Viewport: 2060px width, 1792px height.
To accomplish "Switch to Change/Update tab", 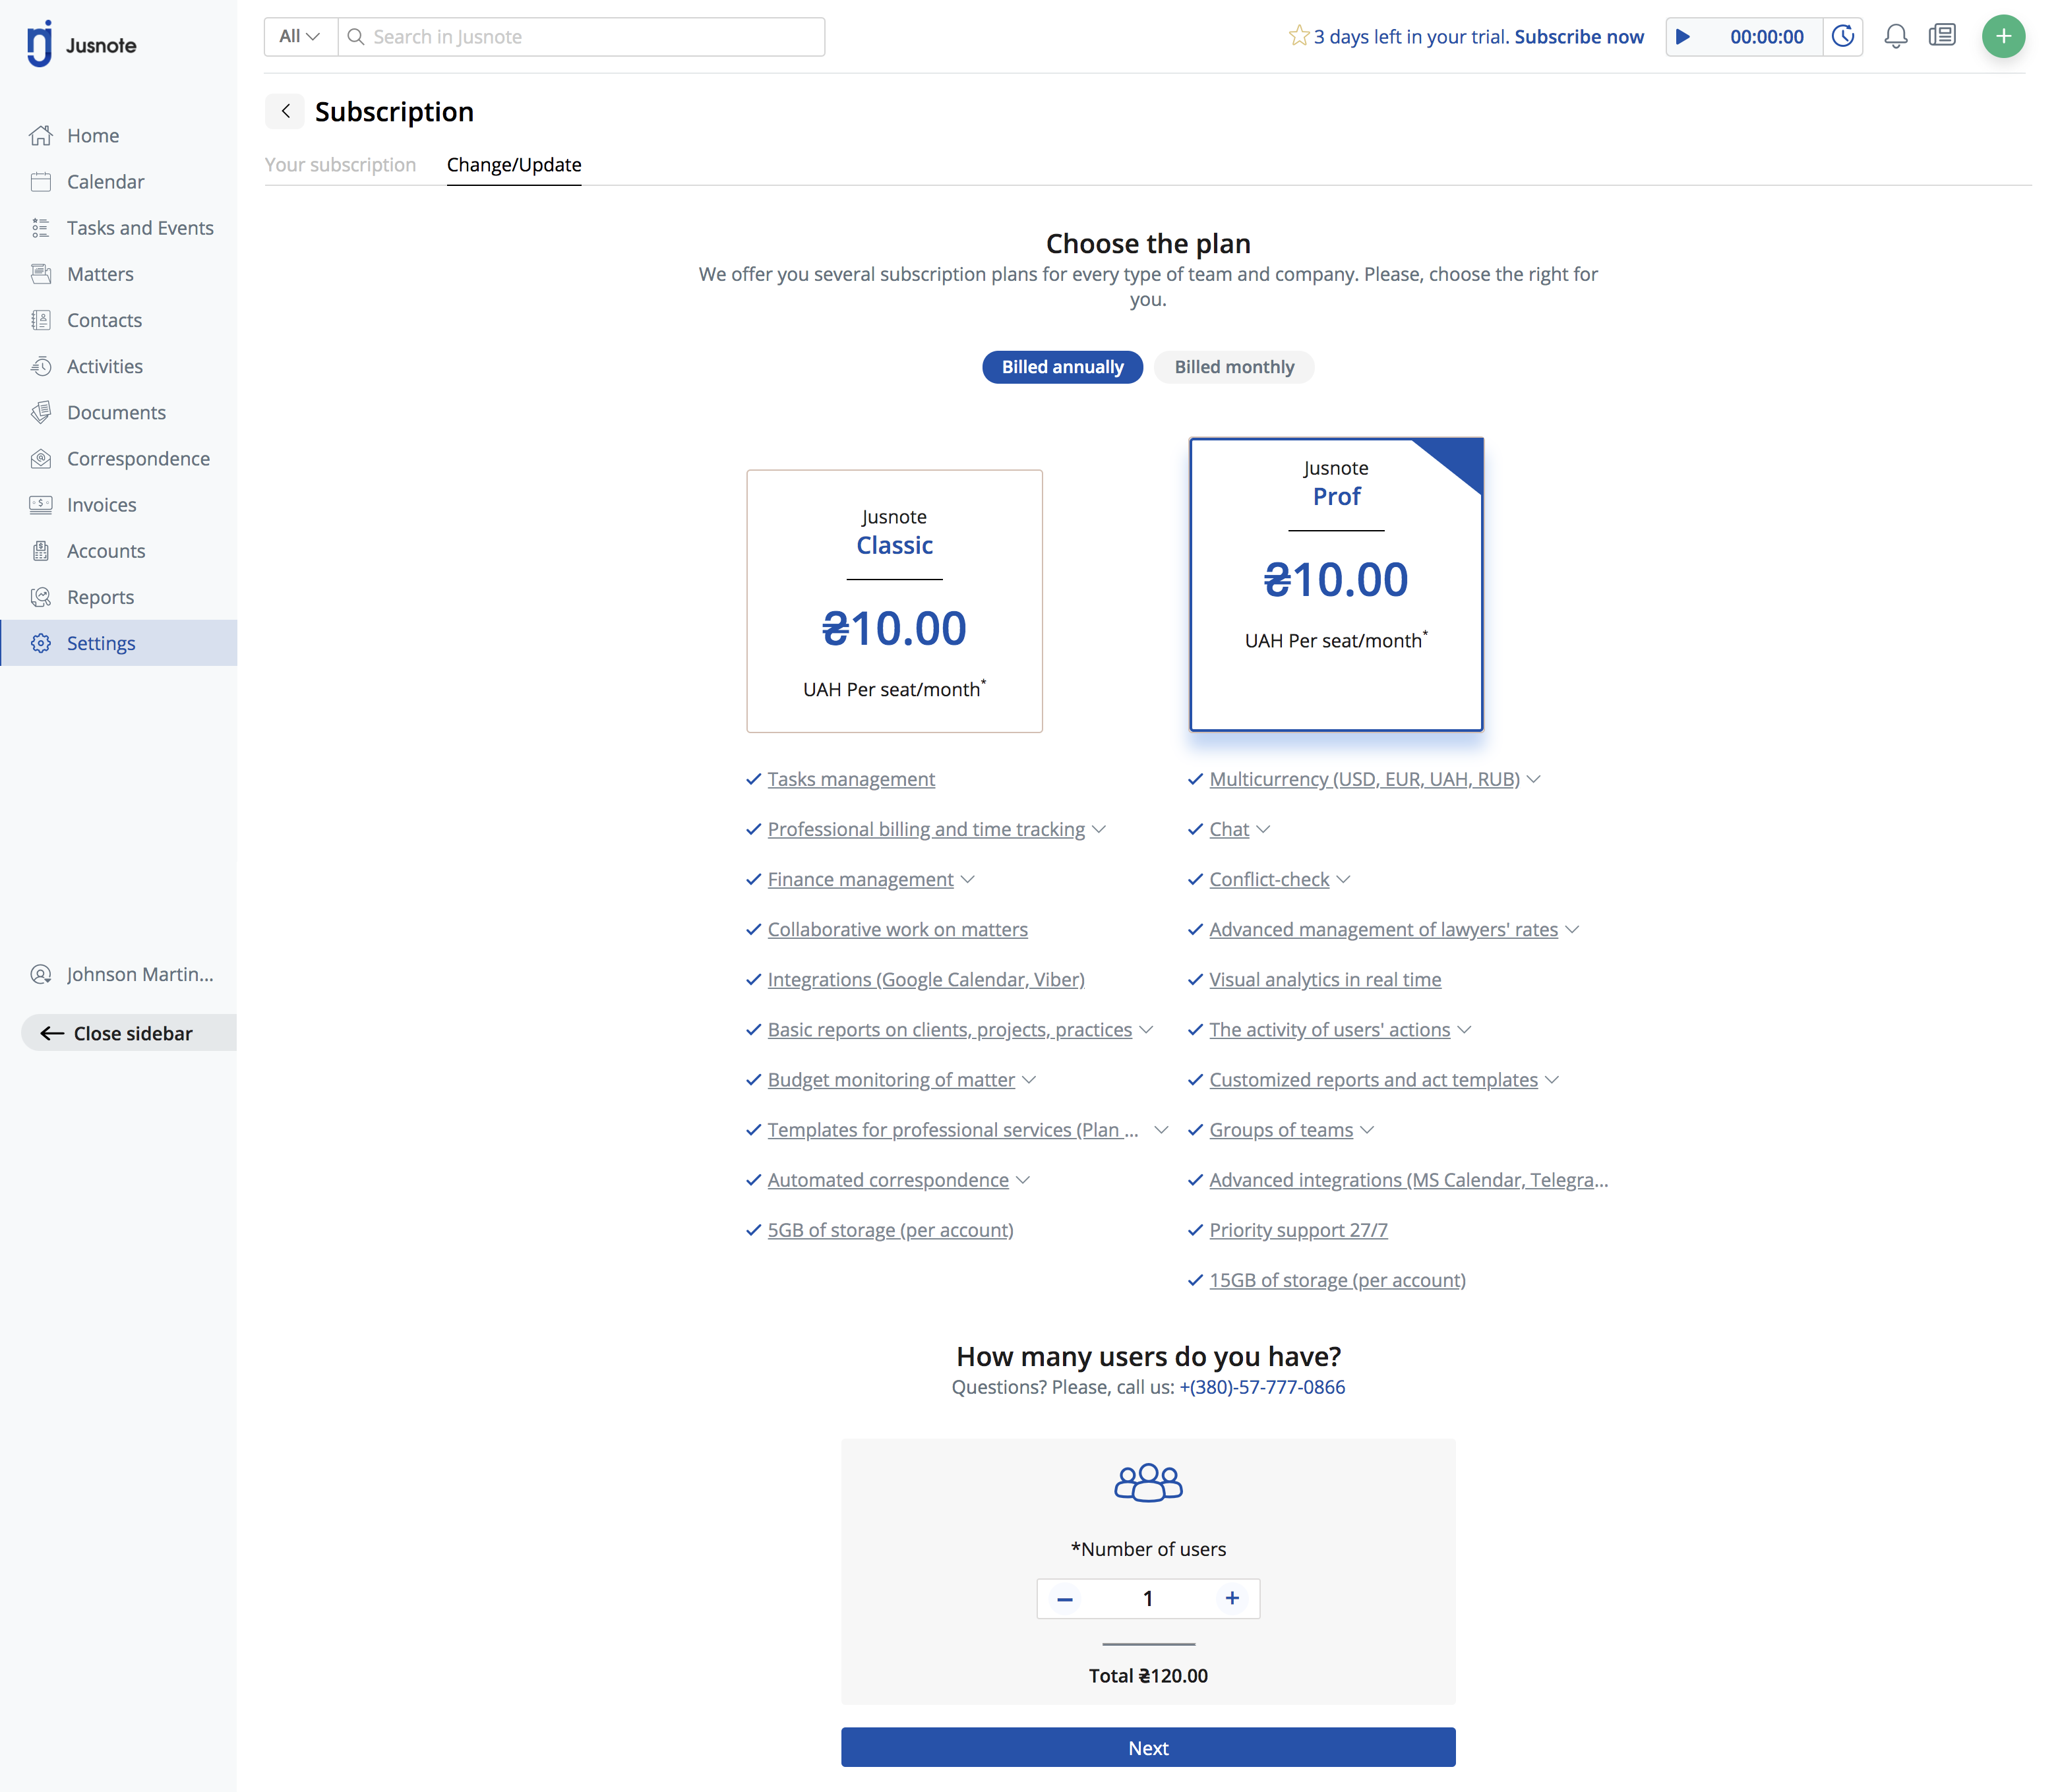I will click(x=514, y=164).
